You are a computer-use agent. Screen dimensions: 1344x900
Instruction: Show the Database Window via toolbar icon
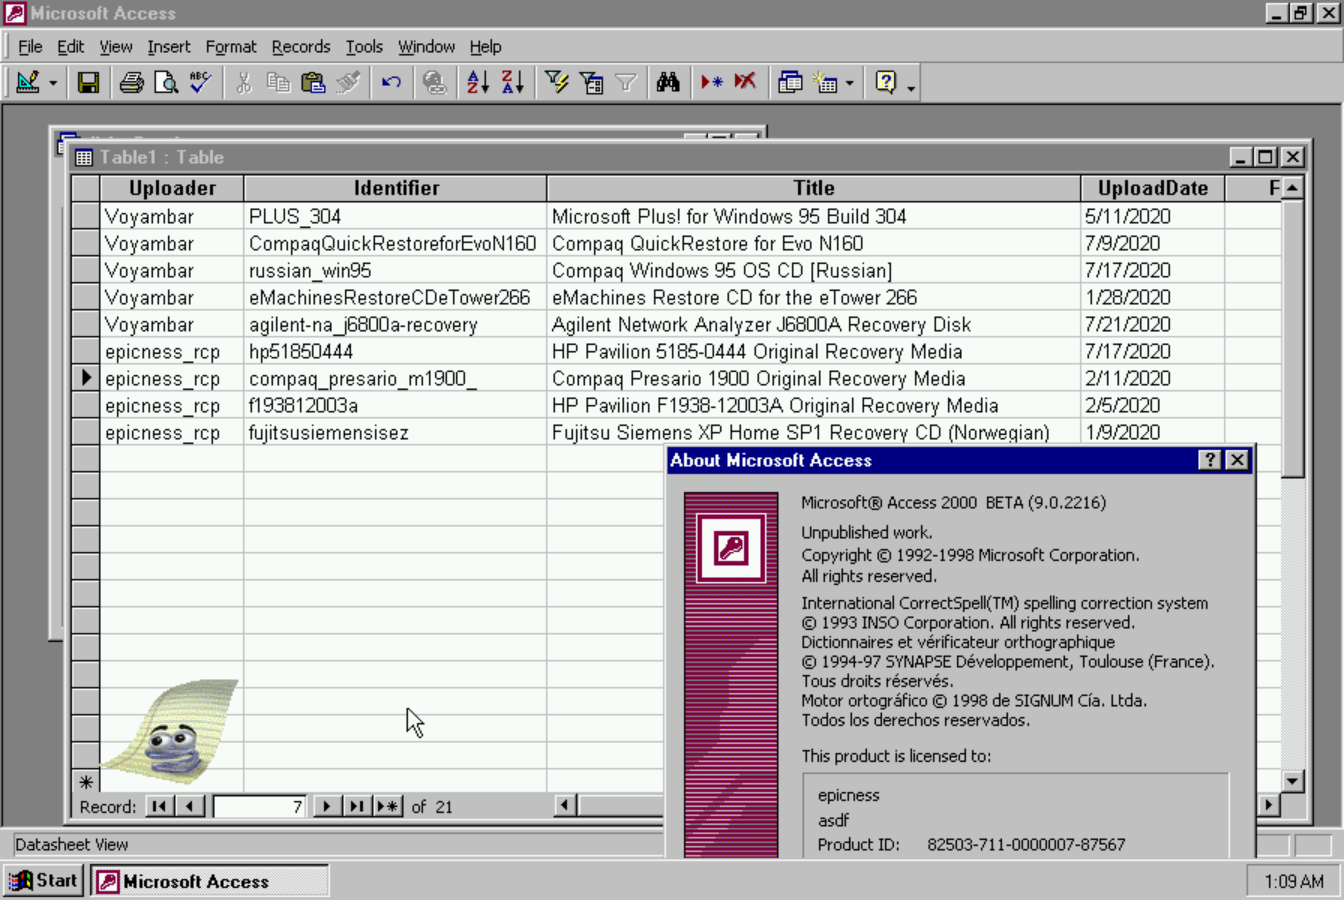click(x=790, y=82)
